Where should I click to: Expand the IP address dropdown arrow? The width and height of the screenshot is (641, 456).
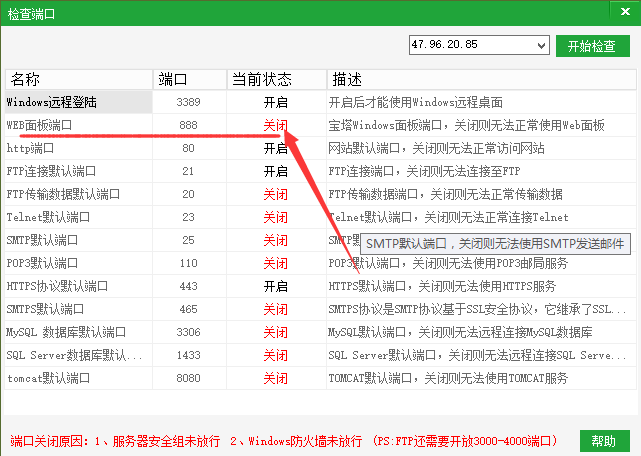(541, 45)
